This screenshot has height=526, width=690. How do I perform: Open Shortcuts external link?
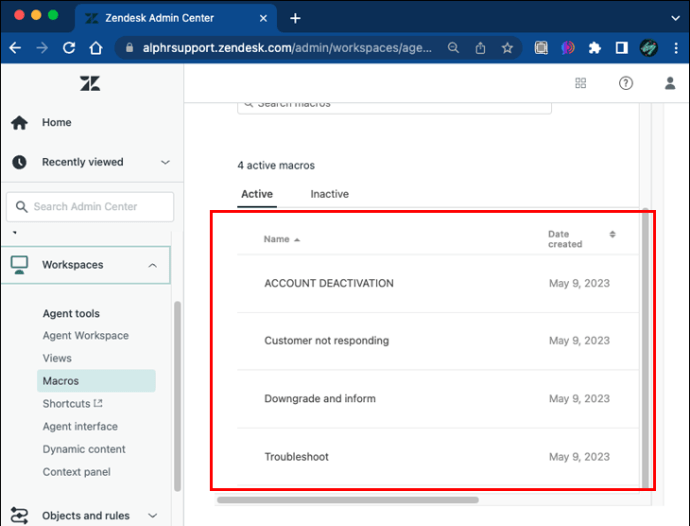coord(72,404)
